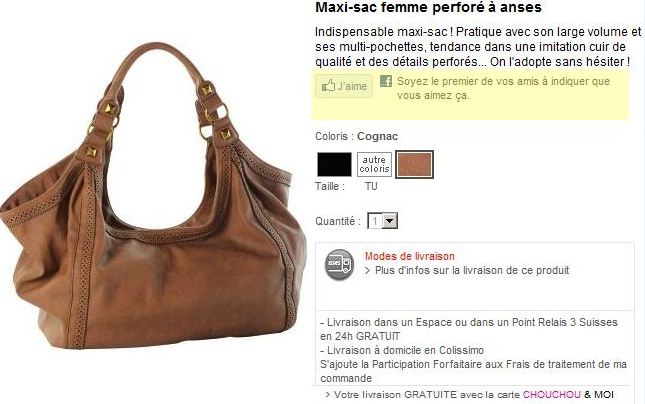Like the product with J'aime thumbs-up
The height and width of the screenshot is (404, 645).
tap(344, 86)
